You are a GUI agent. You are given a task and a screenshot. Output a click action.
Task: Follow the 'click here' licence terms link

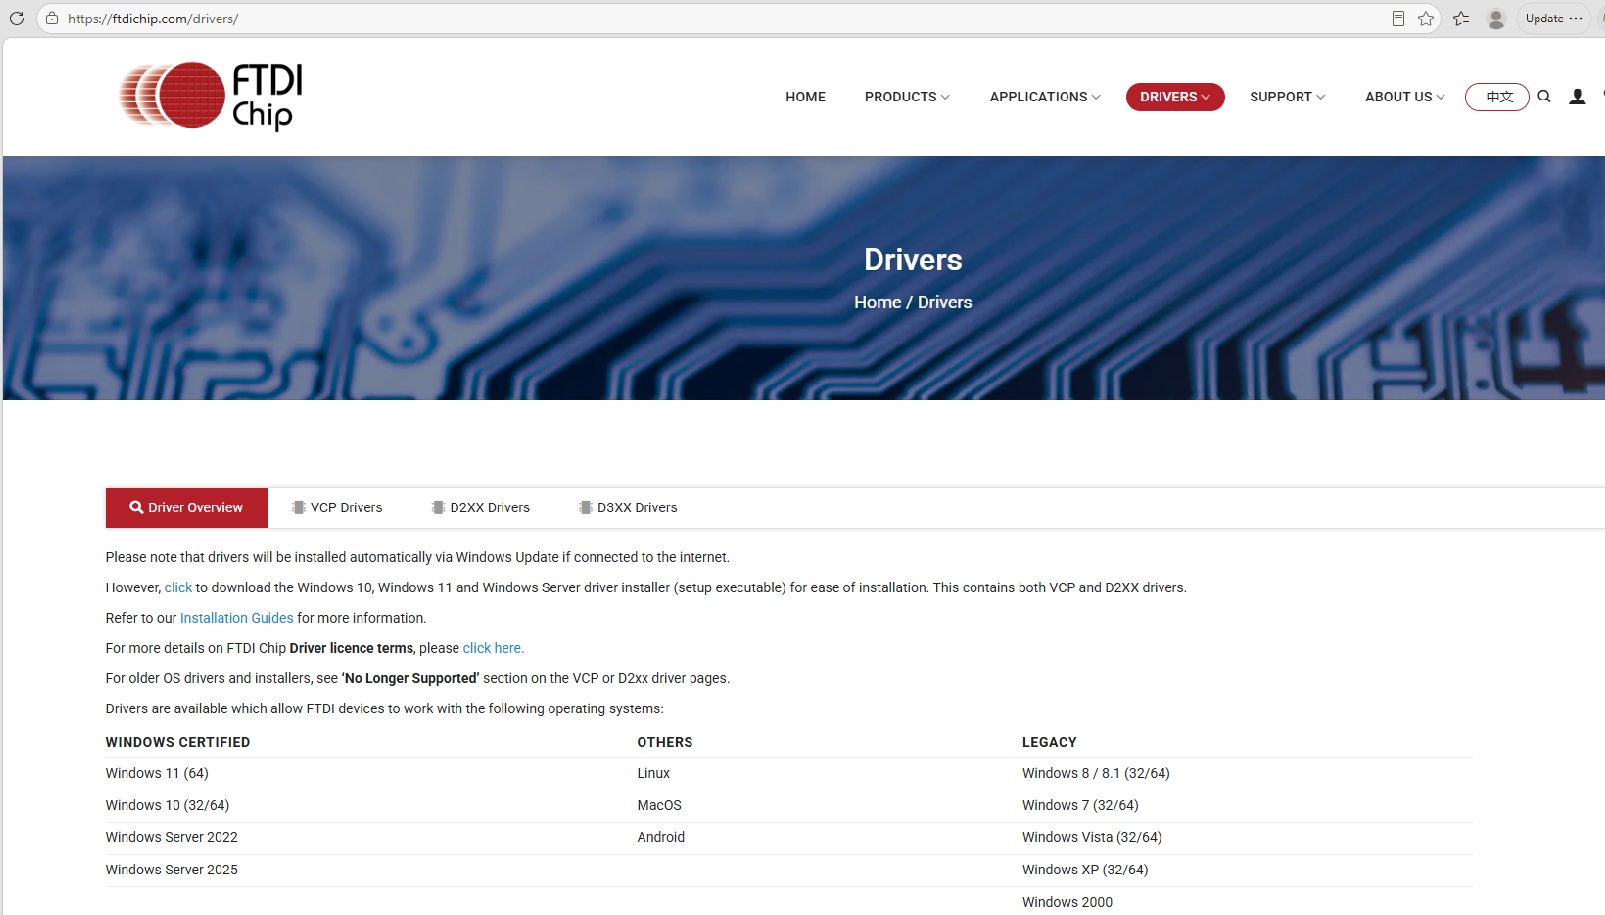tap(493, 648)
